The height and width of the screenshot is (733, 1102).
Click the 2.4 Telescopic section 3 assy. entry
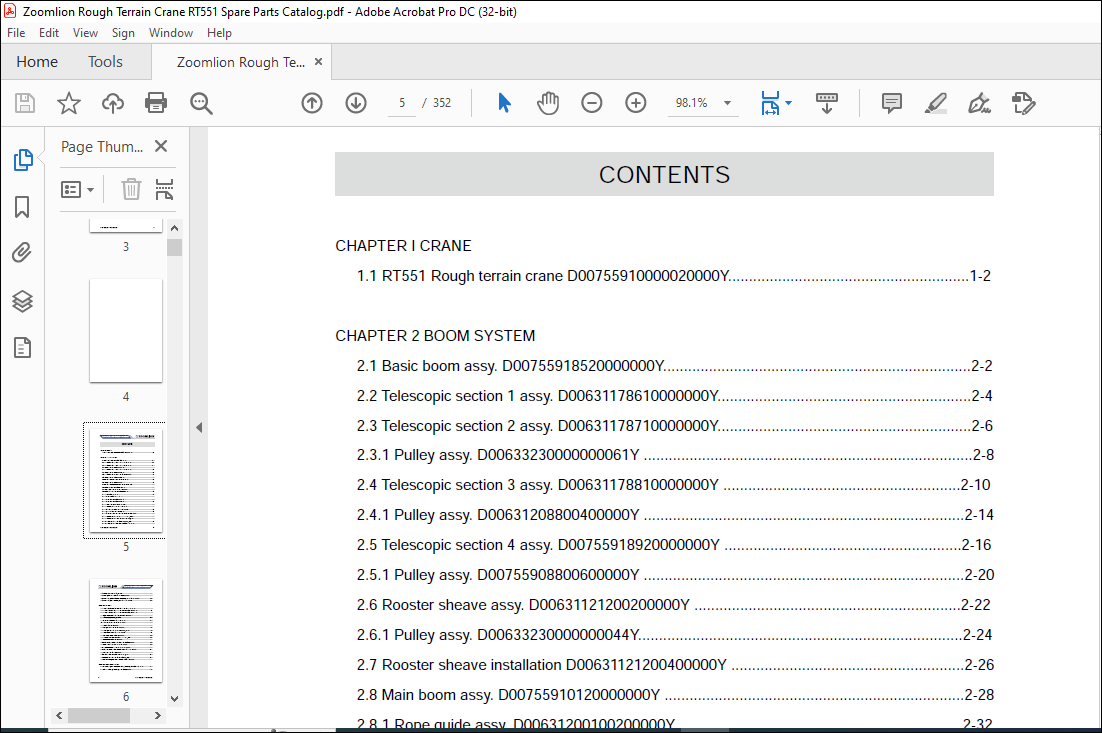673,485
